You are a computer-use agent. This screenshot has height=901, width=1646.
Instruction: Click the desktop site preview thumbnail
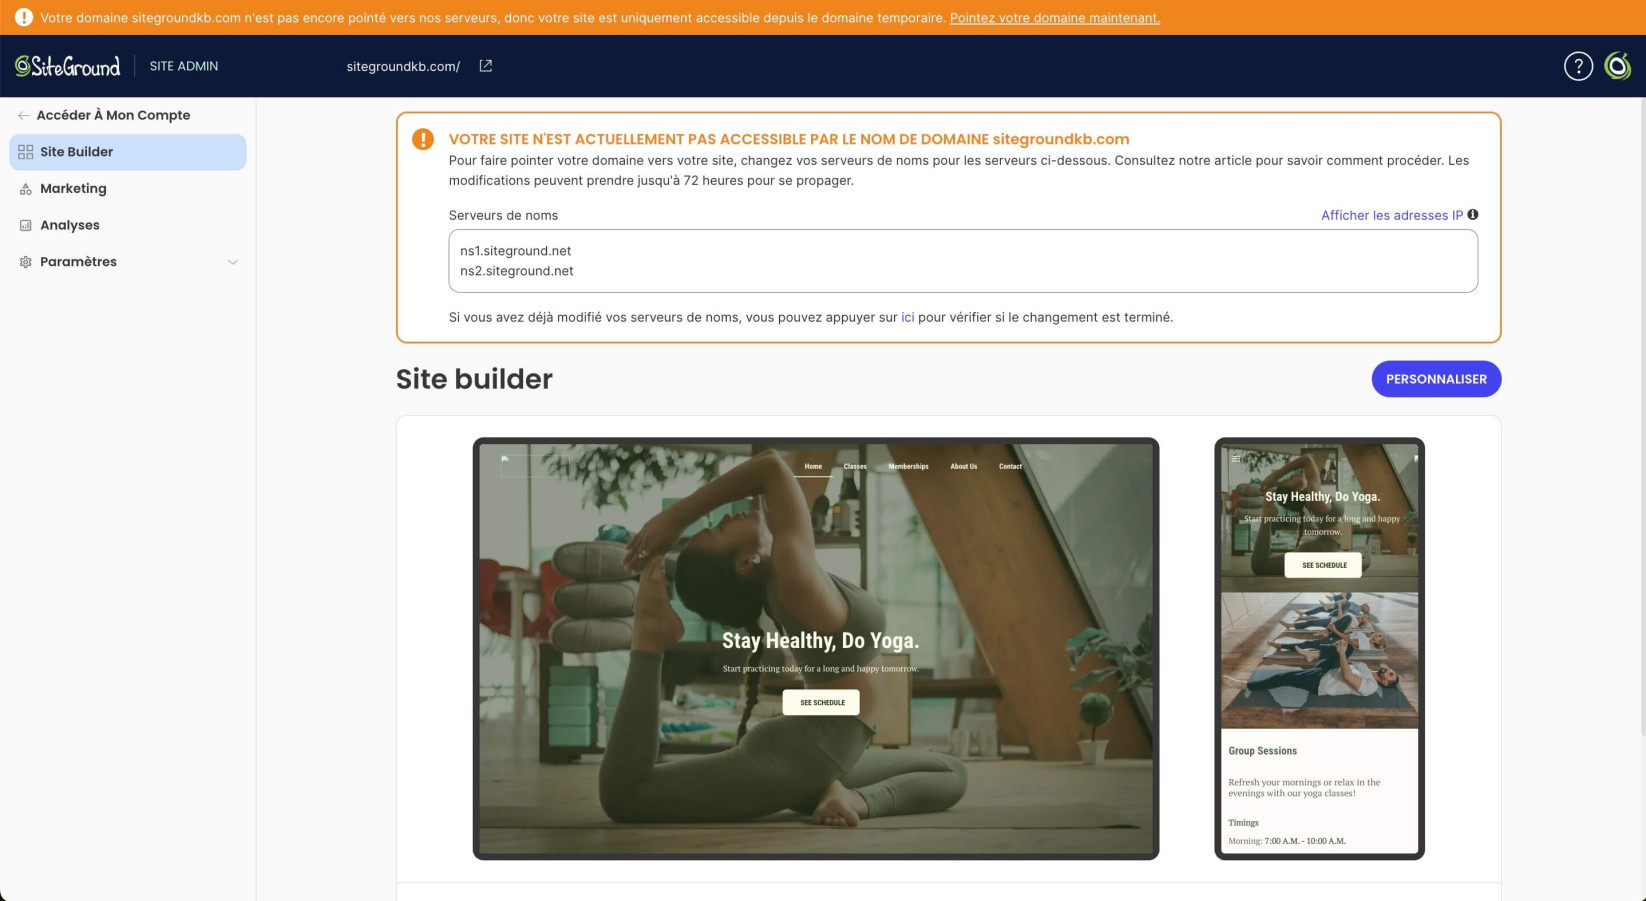[816, 648]
